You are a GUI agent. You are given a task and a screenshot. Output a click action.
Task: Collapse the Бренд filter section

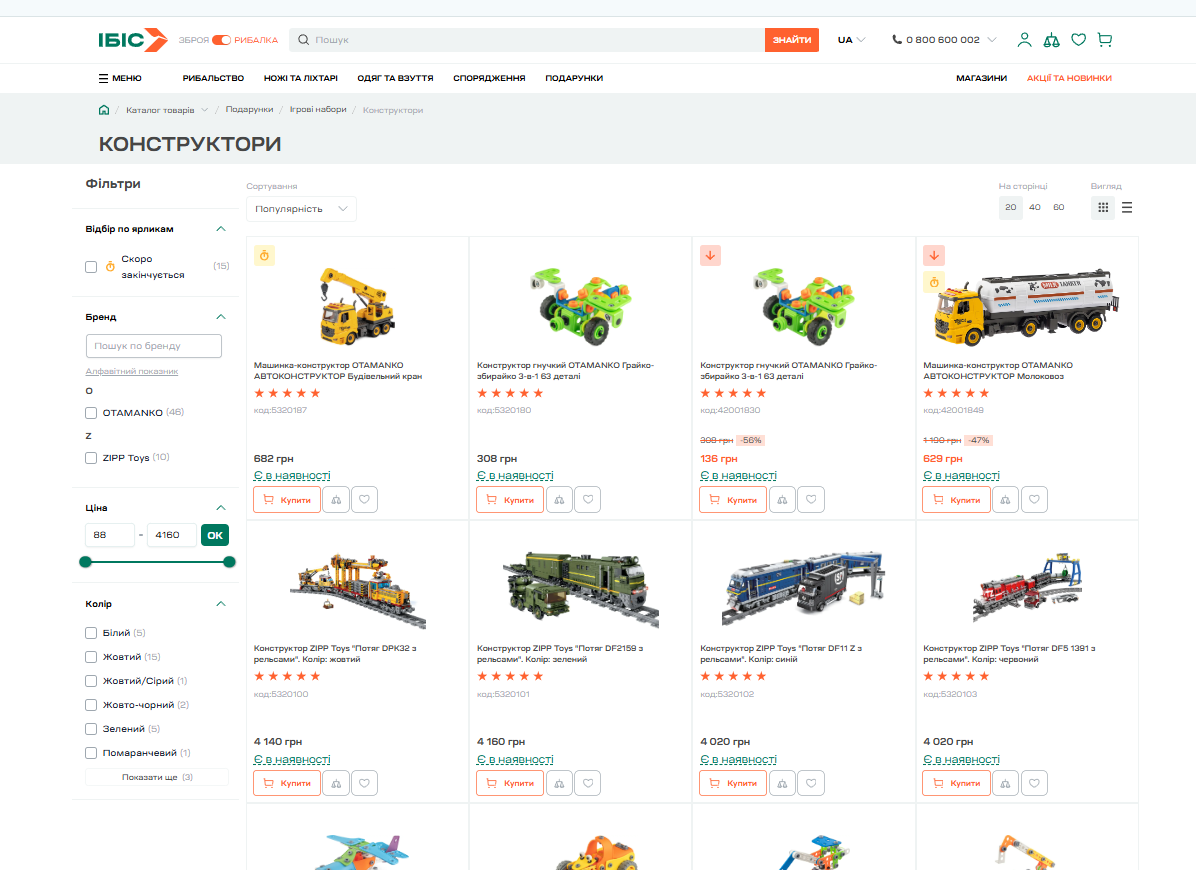[220, 316]
